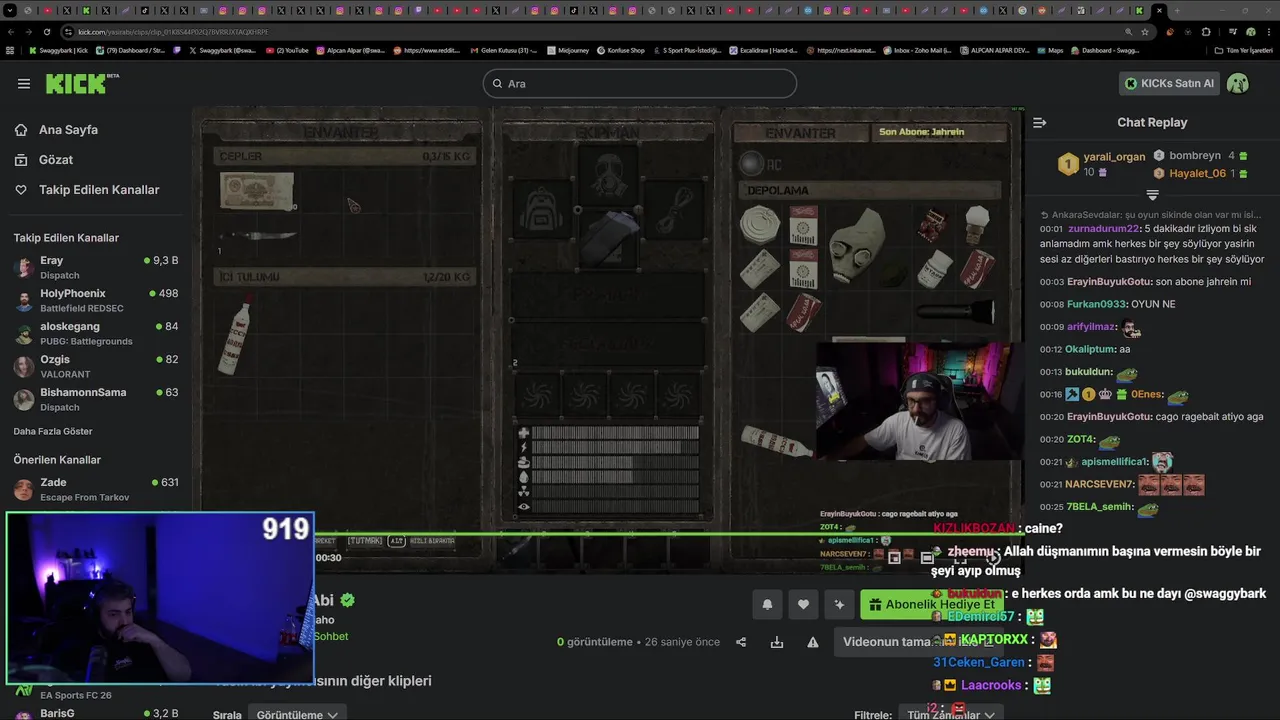Viewport: 1280px width, 720px height.
Task: Click the streamer webcam picture-in-picture overlay
Action: (160, 598)
